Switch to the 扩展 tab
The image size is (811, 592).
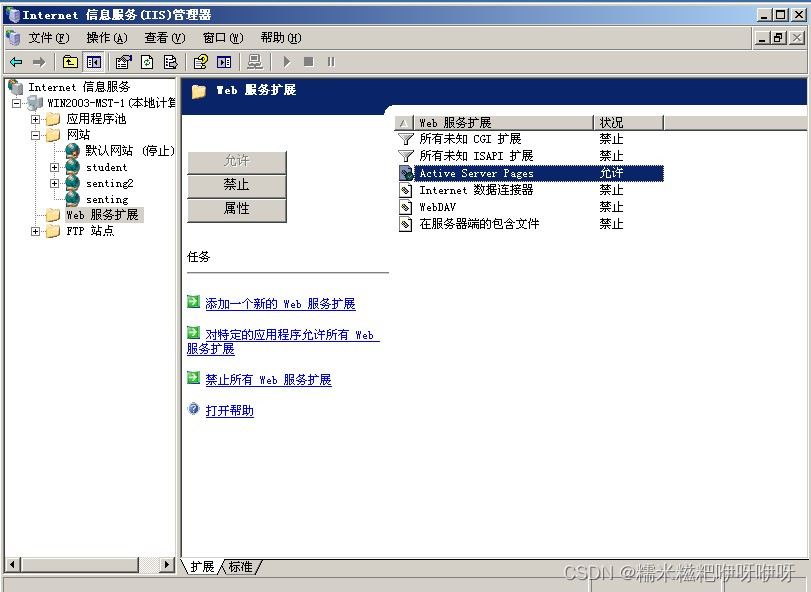[202, 567]
